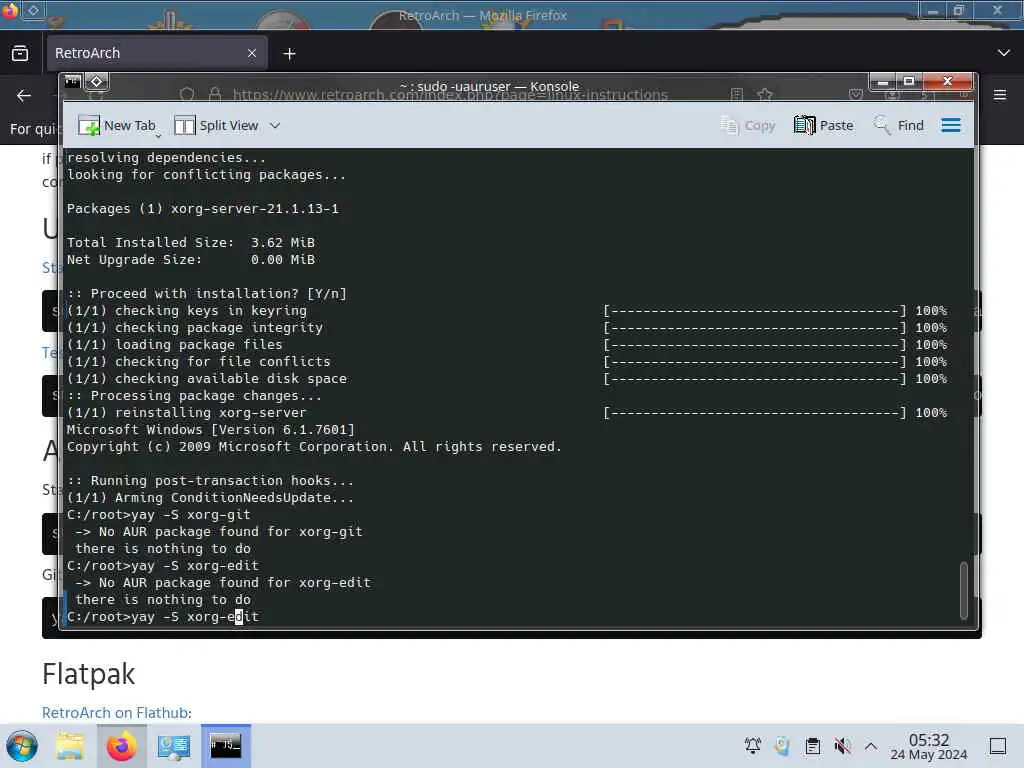This screenshot has width=1024, height=768.
Task: Open the Konsole hamburger menu
Action: click(x=951, y=125)
